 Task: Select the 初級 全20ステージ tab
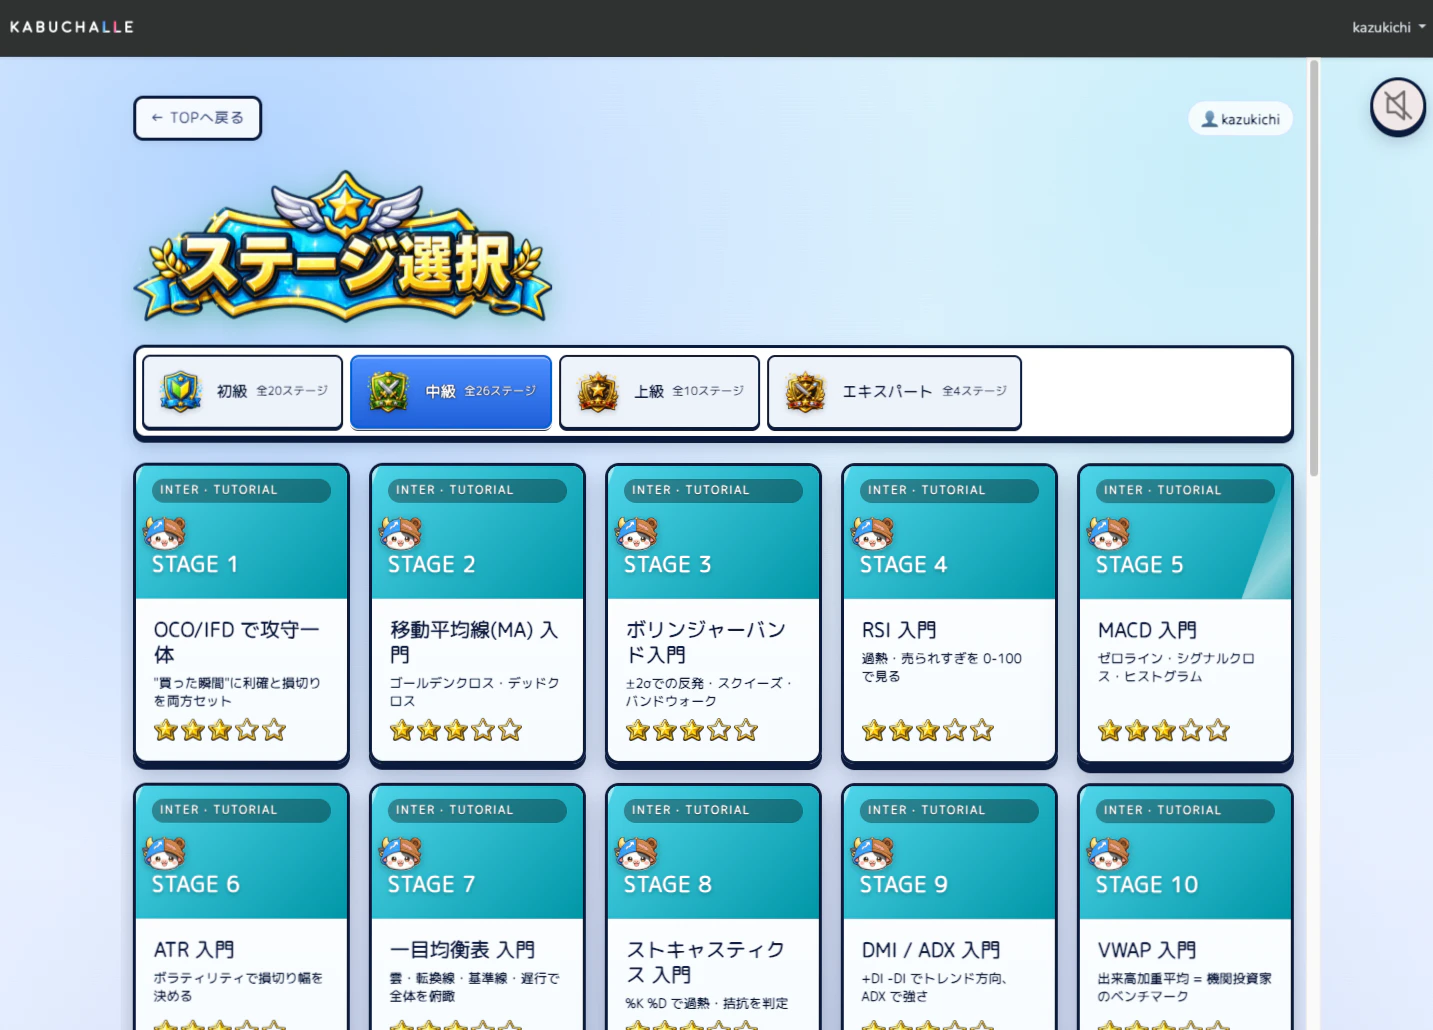click(242, 392)
